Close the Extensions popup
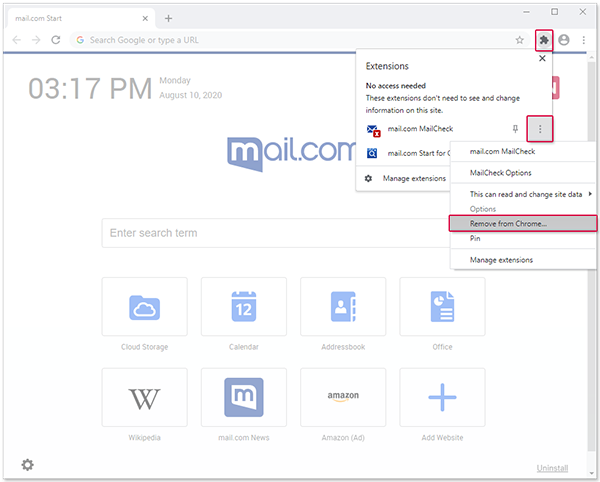Image resolution: width=600 pixels, height=482 pixels. [542, 59]
